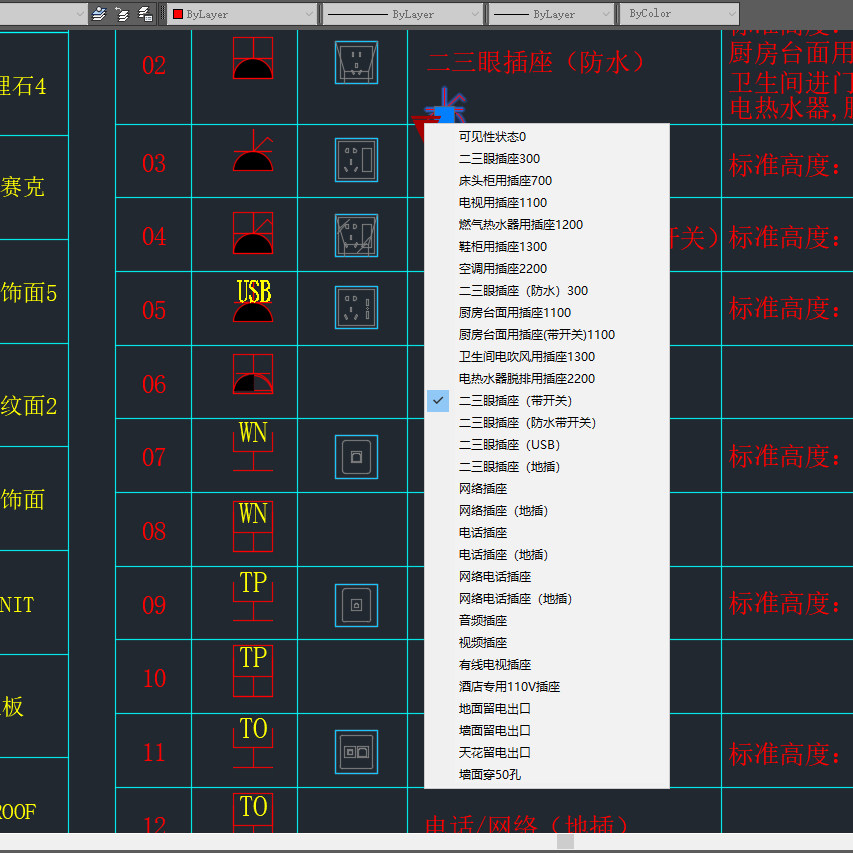Choose 电视用插座1100 option
Image resolution: width=853 pixels, height=853 pixels.
pos(547,202)
